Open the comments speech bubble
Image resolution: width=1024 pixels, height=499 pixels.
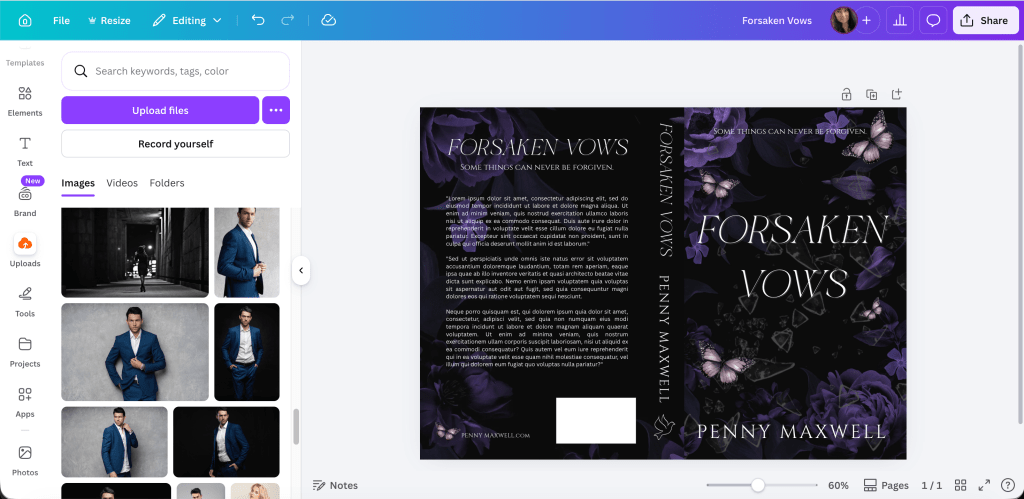[x=933, y=20]
